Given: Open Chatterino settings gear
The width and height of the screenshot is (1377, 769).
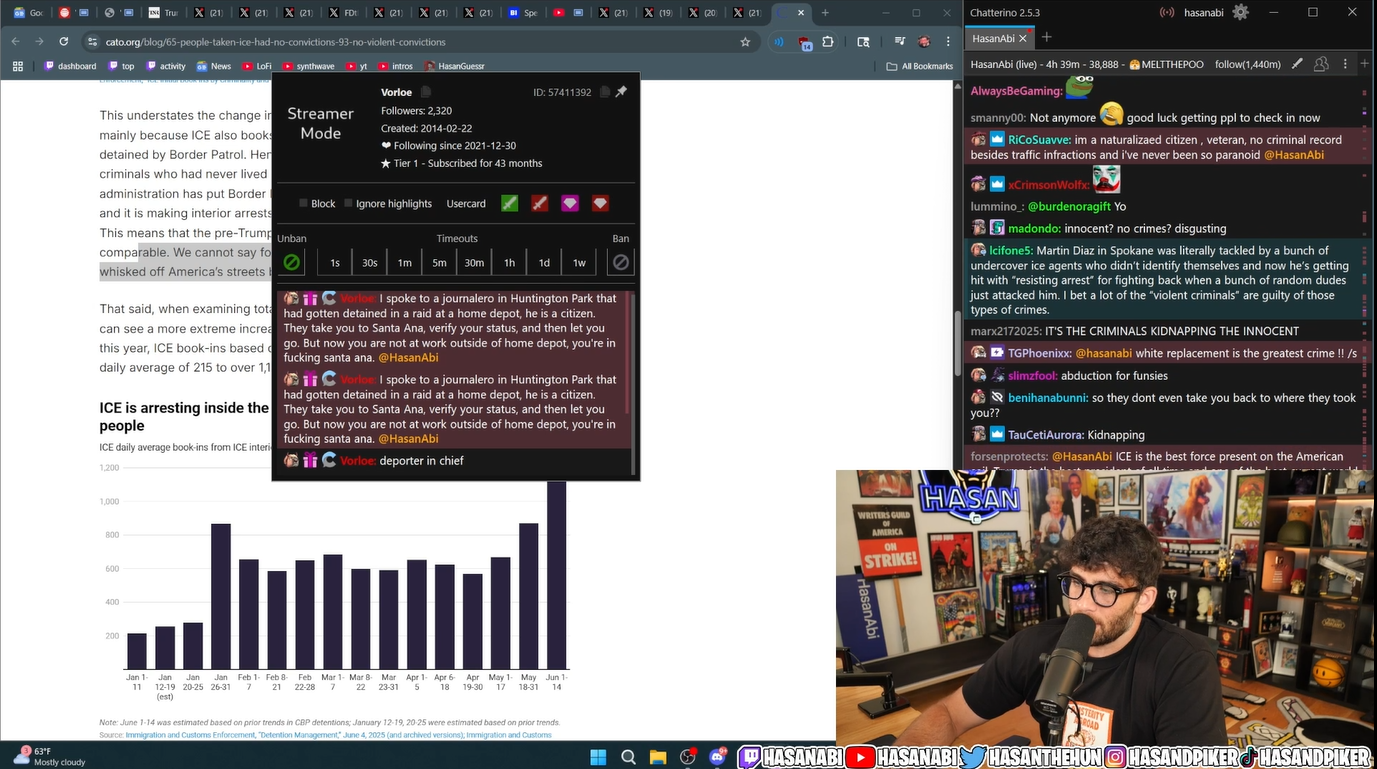Looking at the screenshot, I should coord(1241,12).
